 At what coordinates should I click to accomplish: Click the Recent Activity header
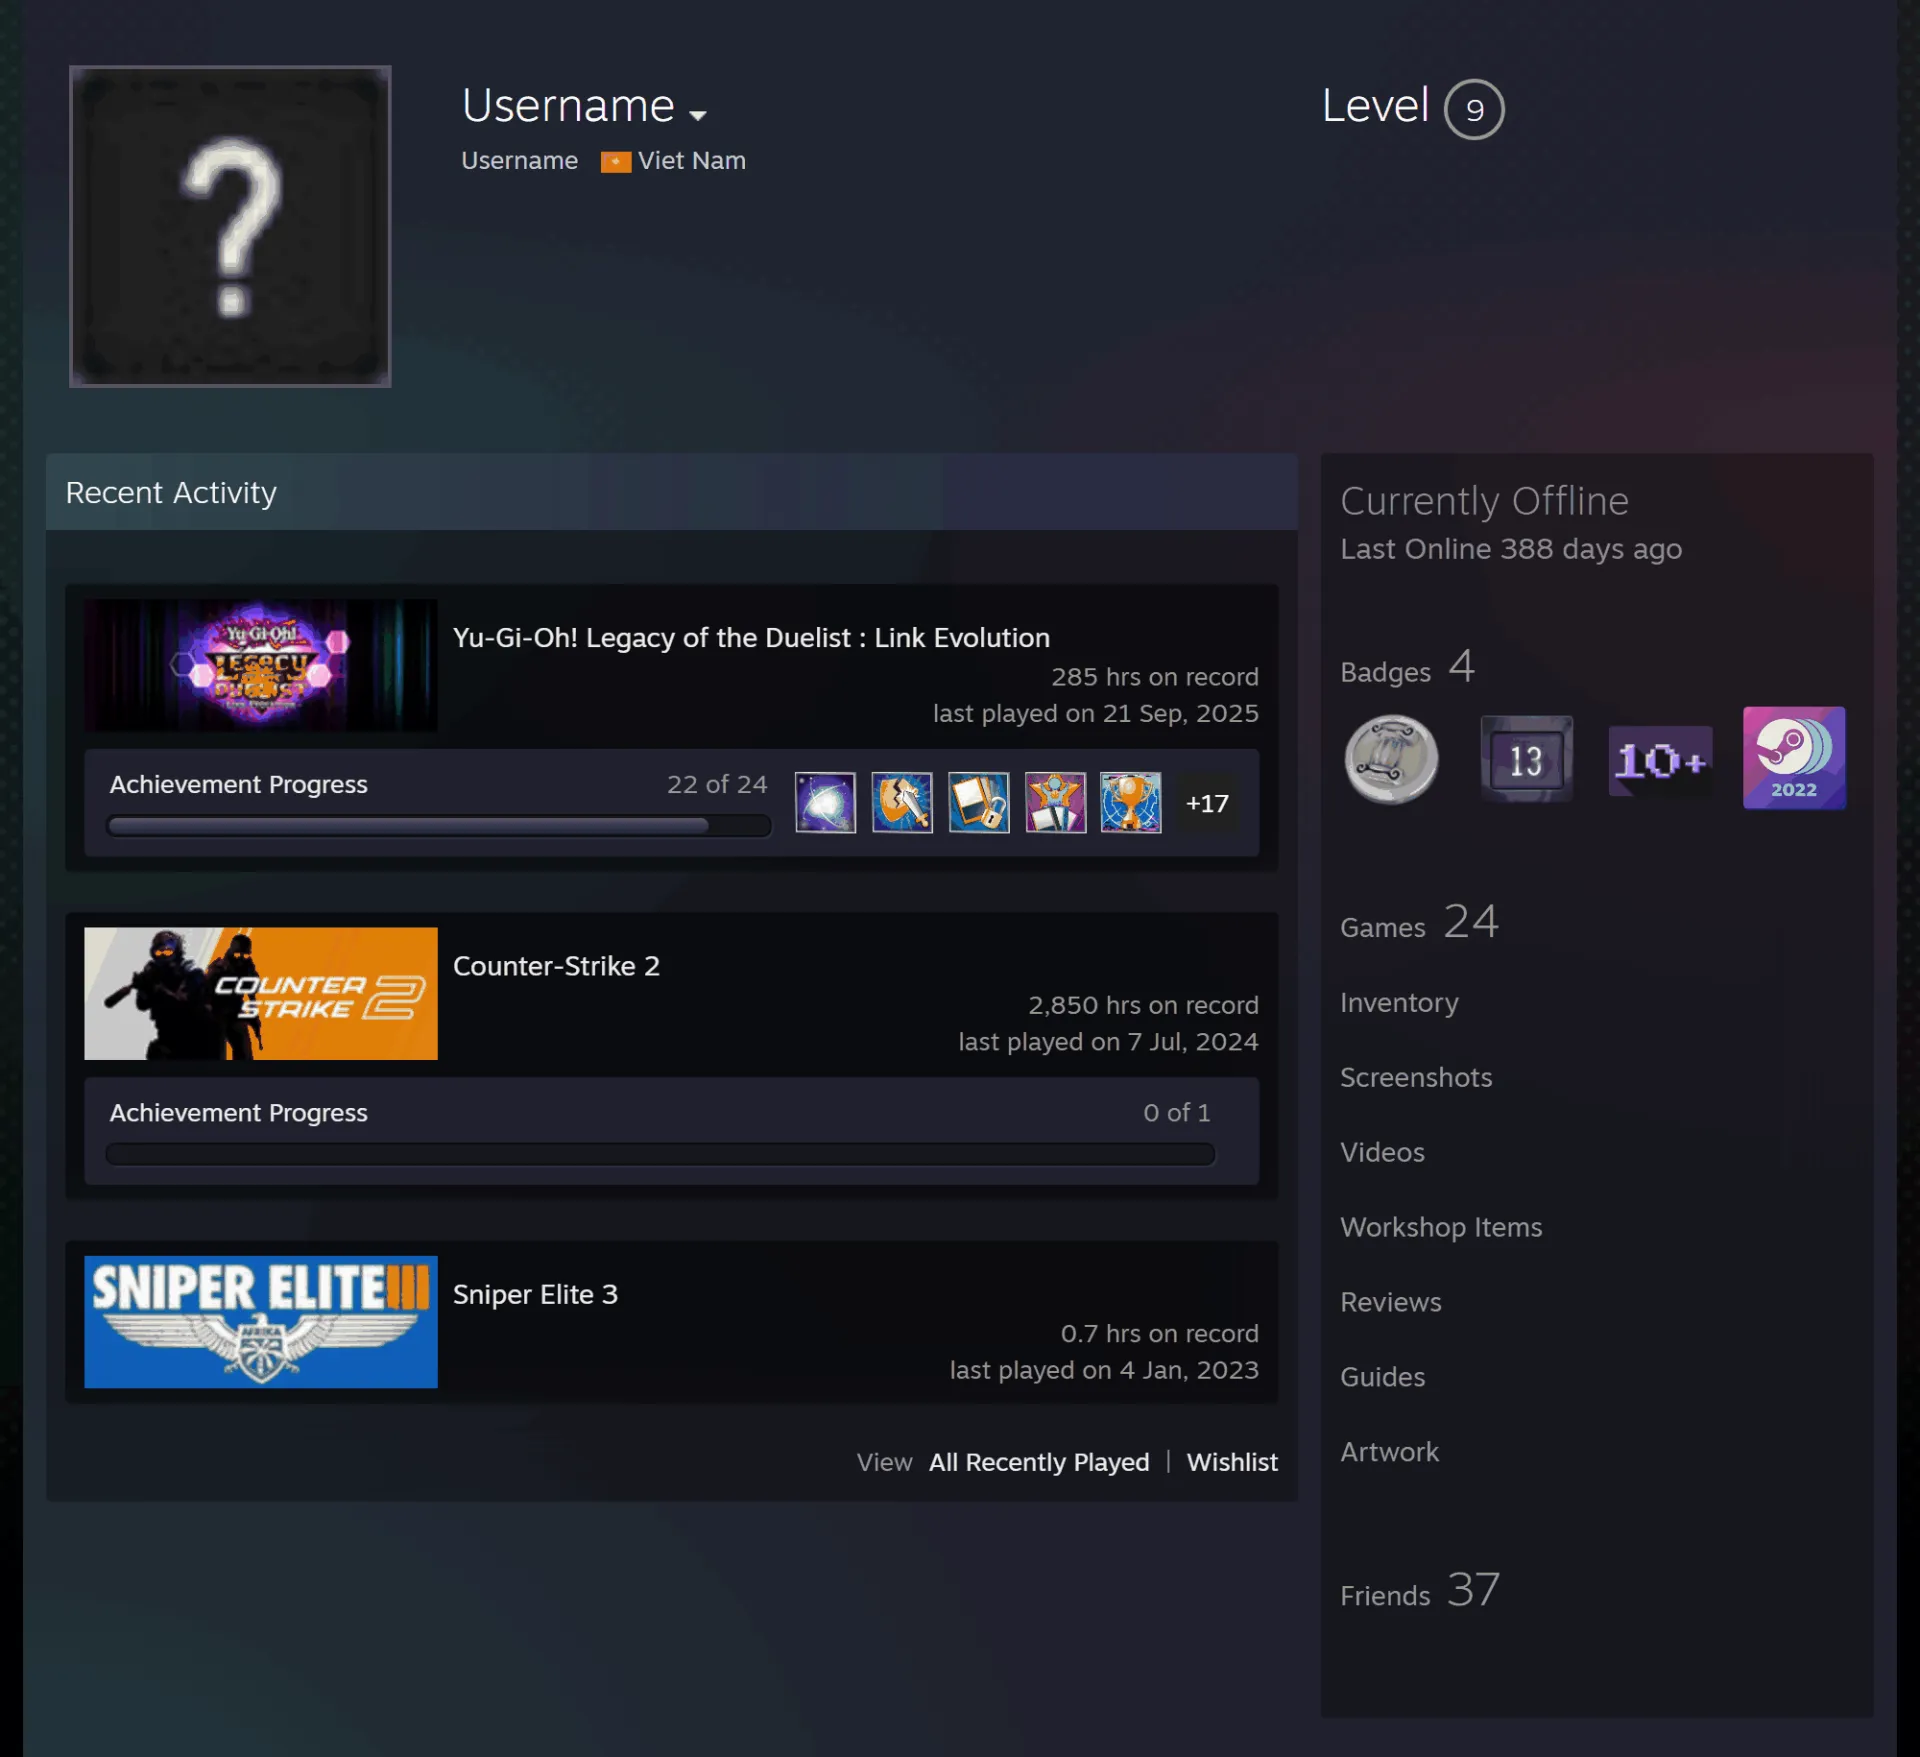click(x=672, y=492)
